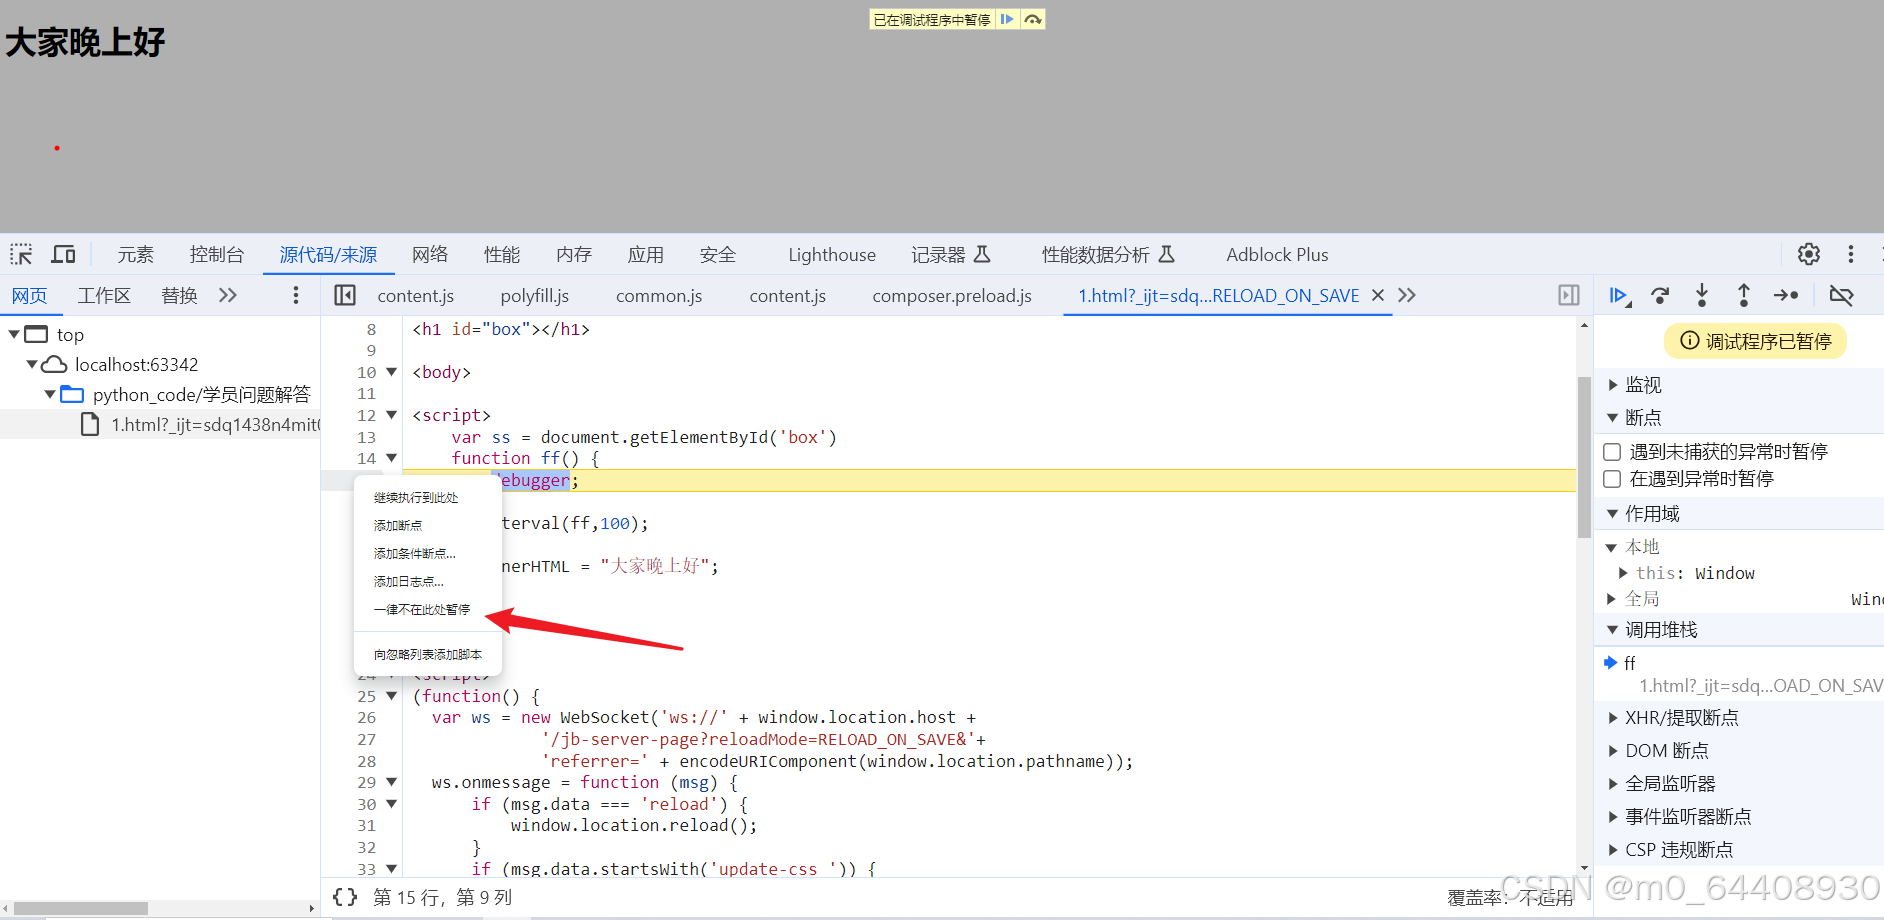Open the Lighthouse tab
Viewport: 1884px width, 920px height.
[832, 255]
